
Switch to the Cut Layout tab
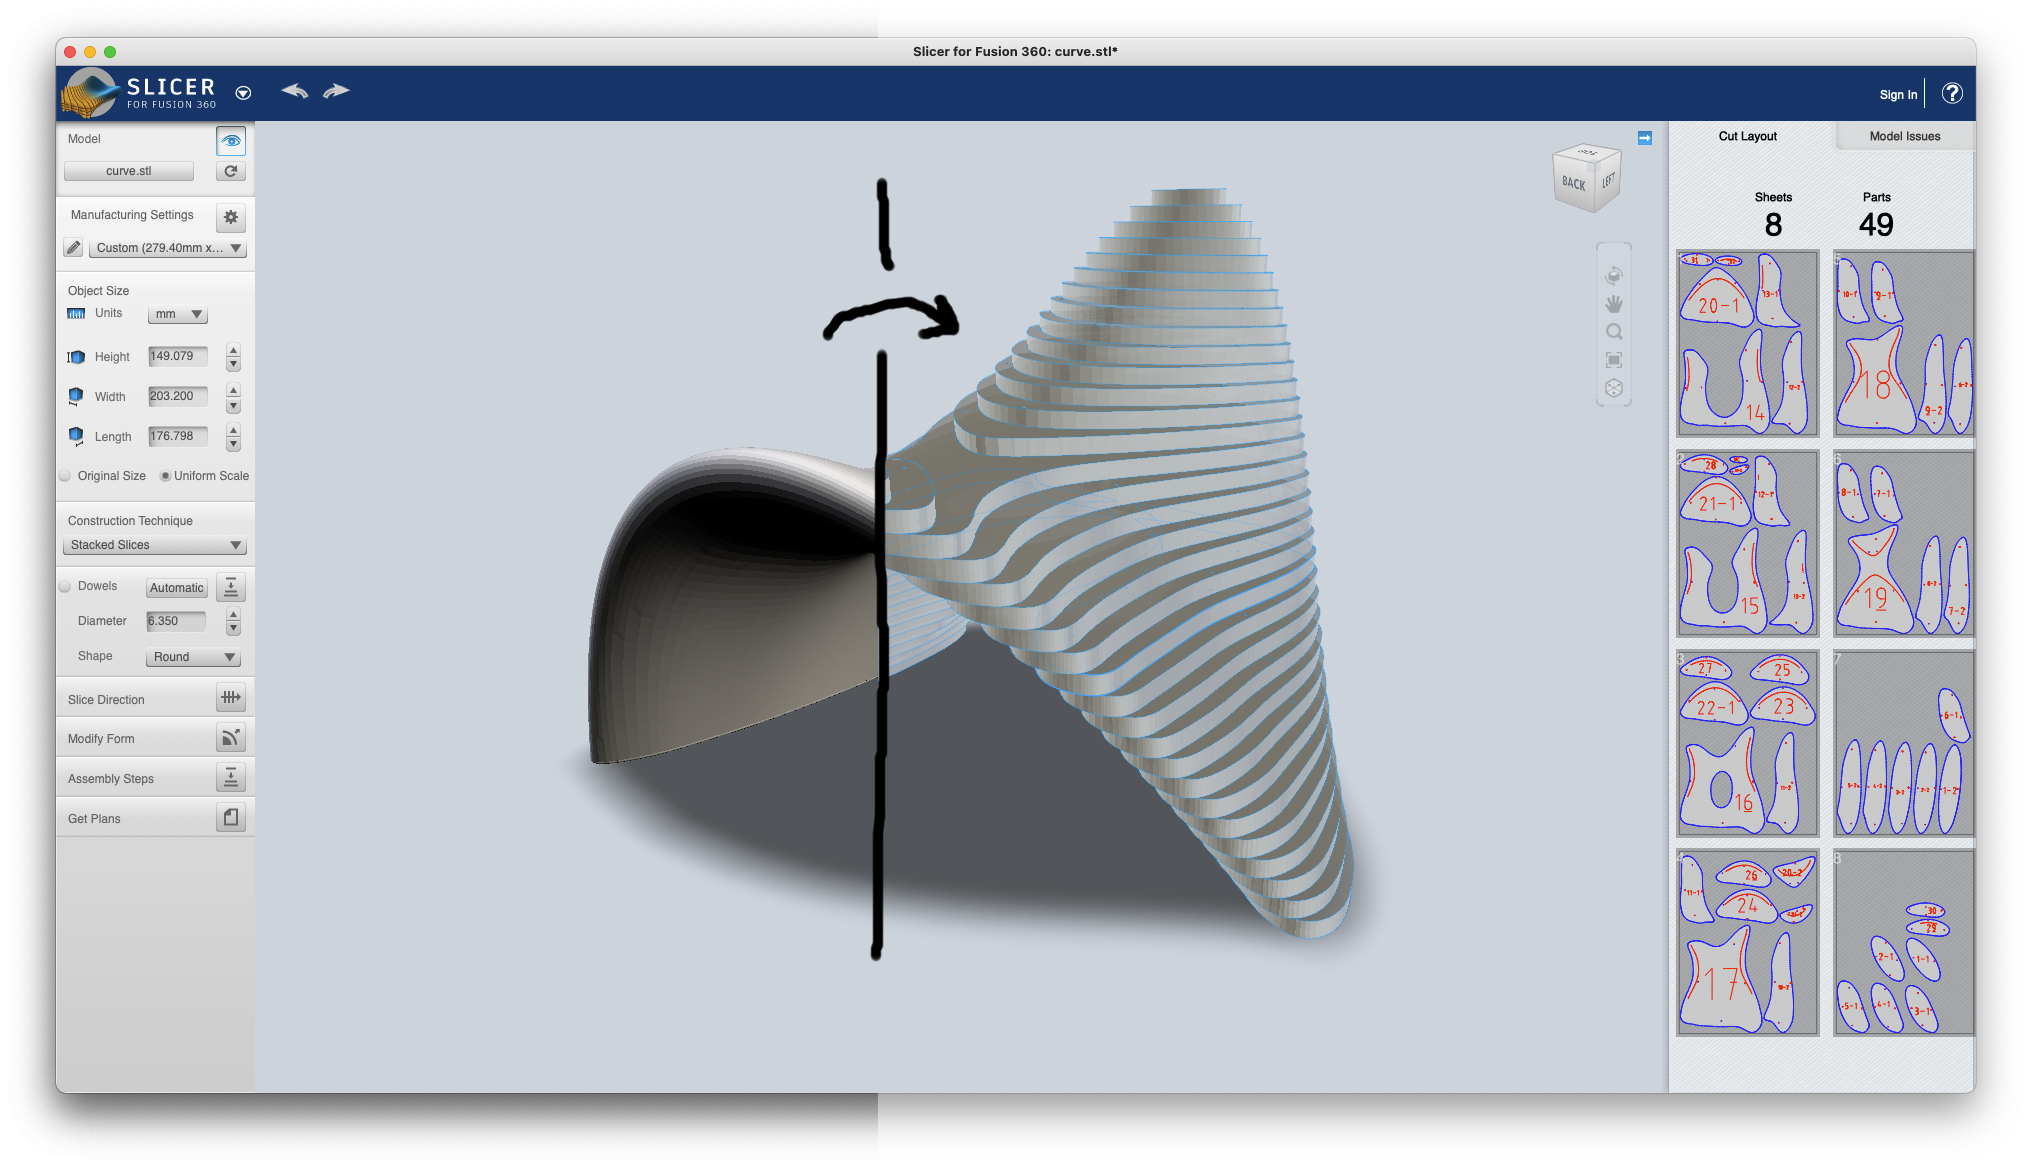(x=1747, y=136)
